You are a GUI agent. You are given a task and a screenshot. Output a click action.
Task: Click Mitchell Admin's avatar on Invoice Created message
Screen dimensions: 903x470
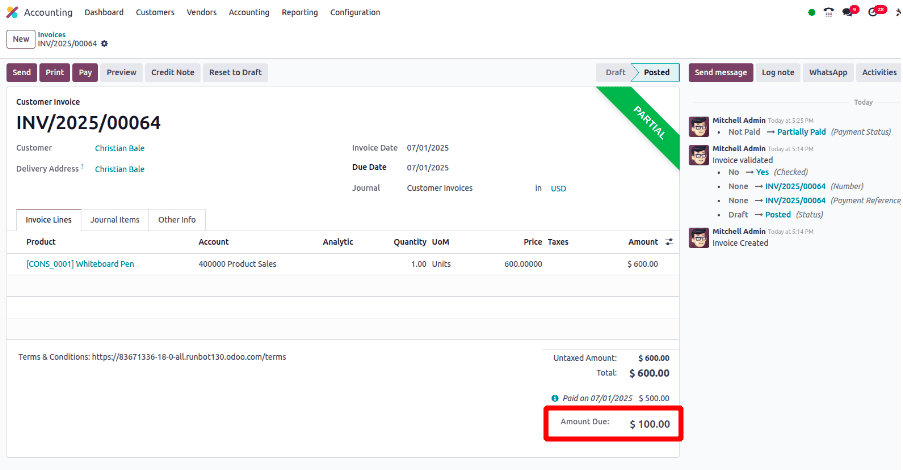click(699, 237)
